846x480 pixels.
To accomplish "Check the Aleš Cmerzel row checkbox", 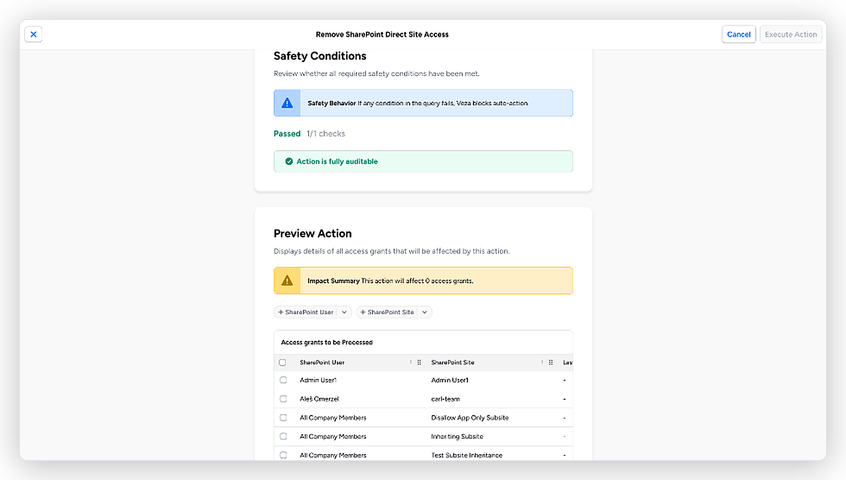I will pos(283,399).
